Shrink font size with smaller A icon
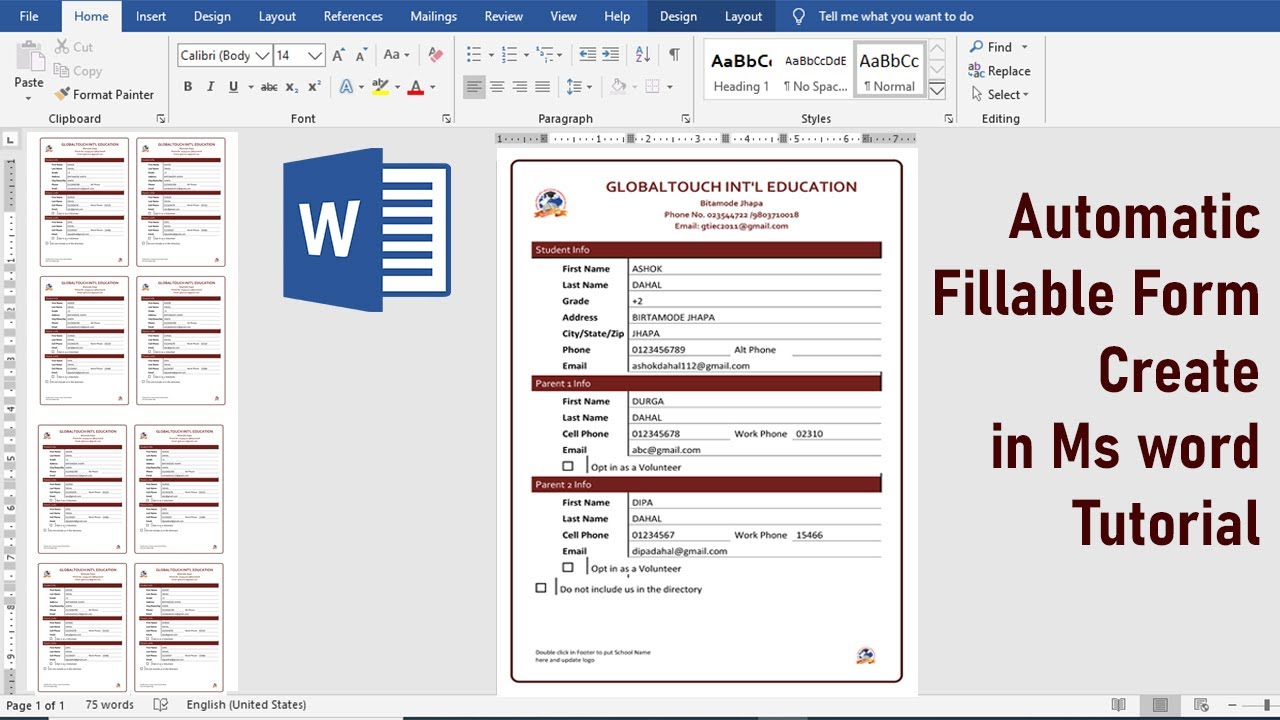The height and width of the screenshot is (720, 1280). tap(362, 55)
